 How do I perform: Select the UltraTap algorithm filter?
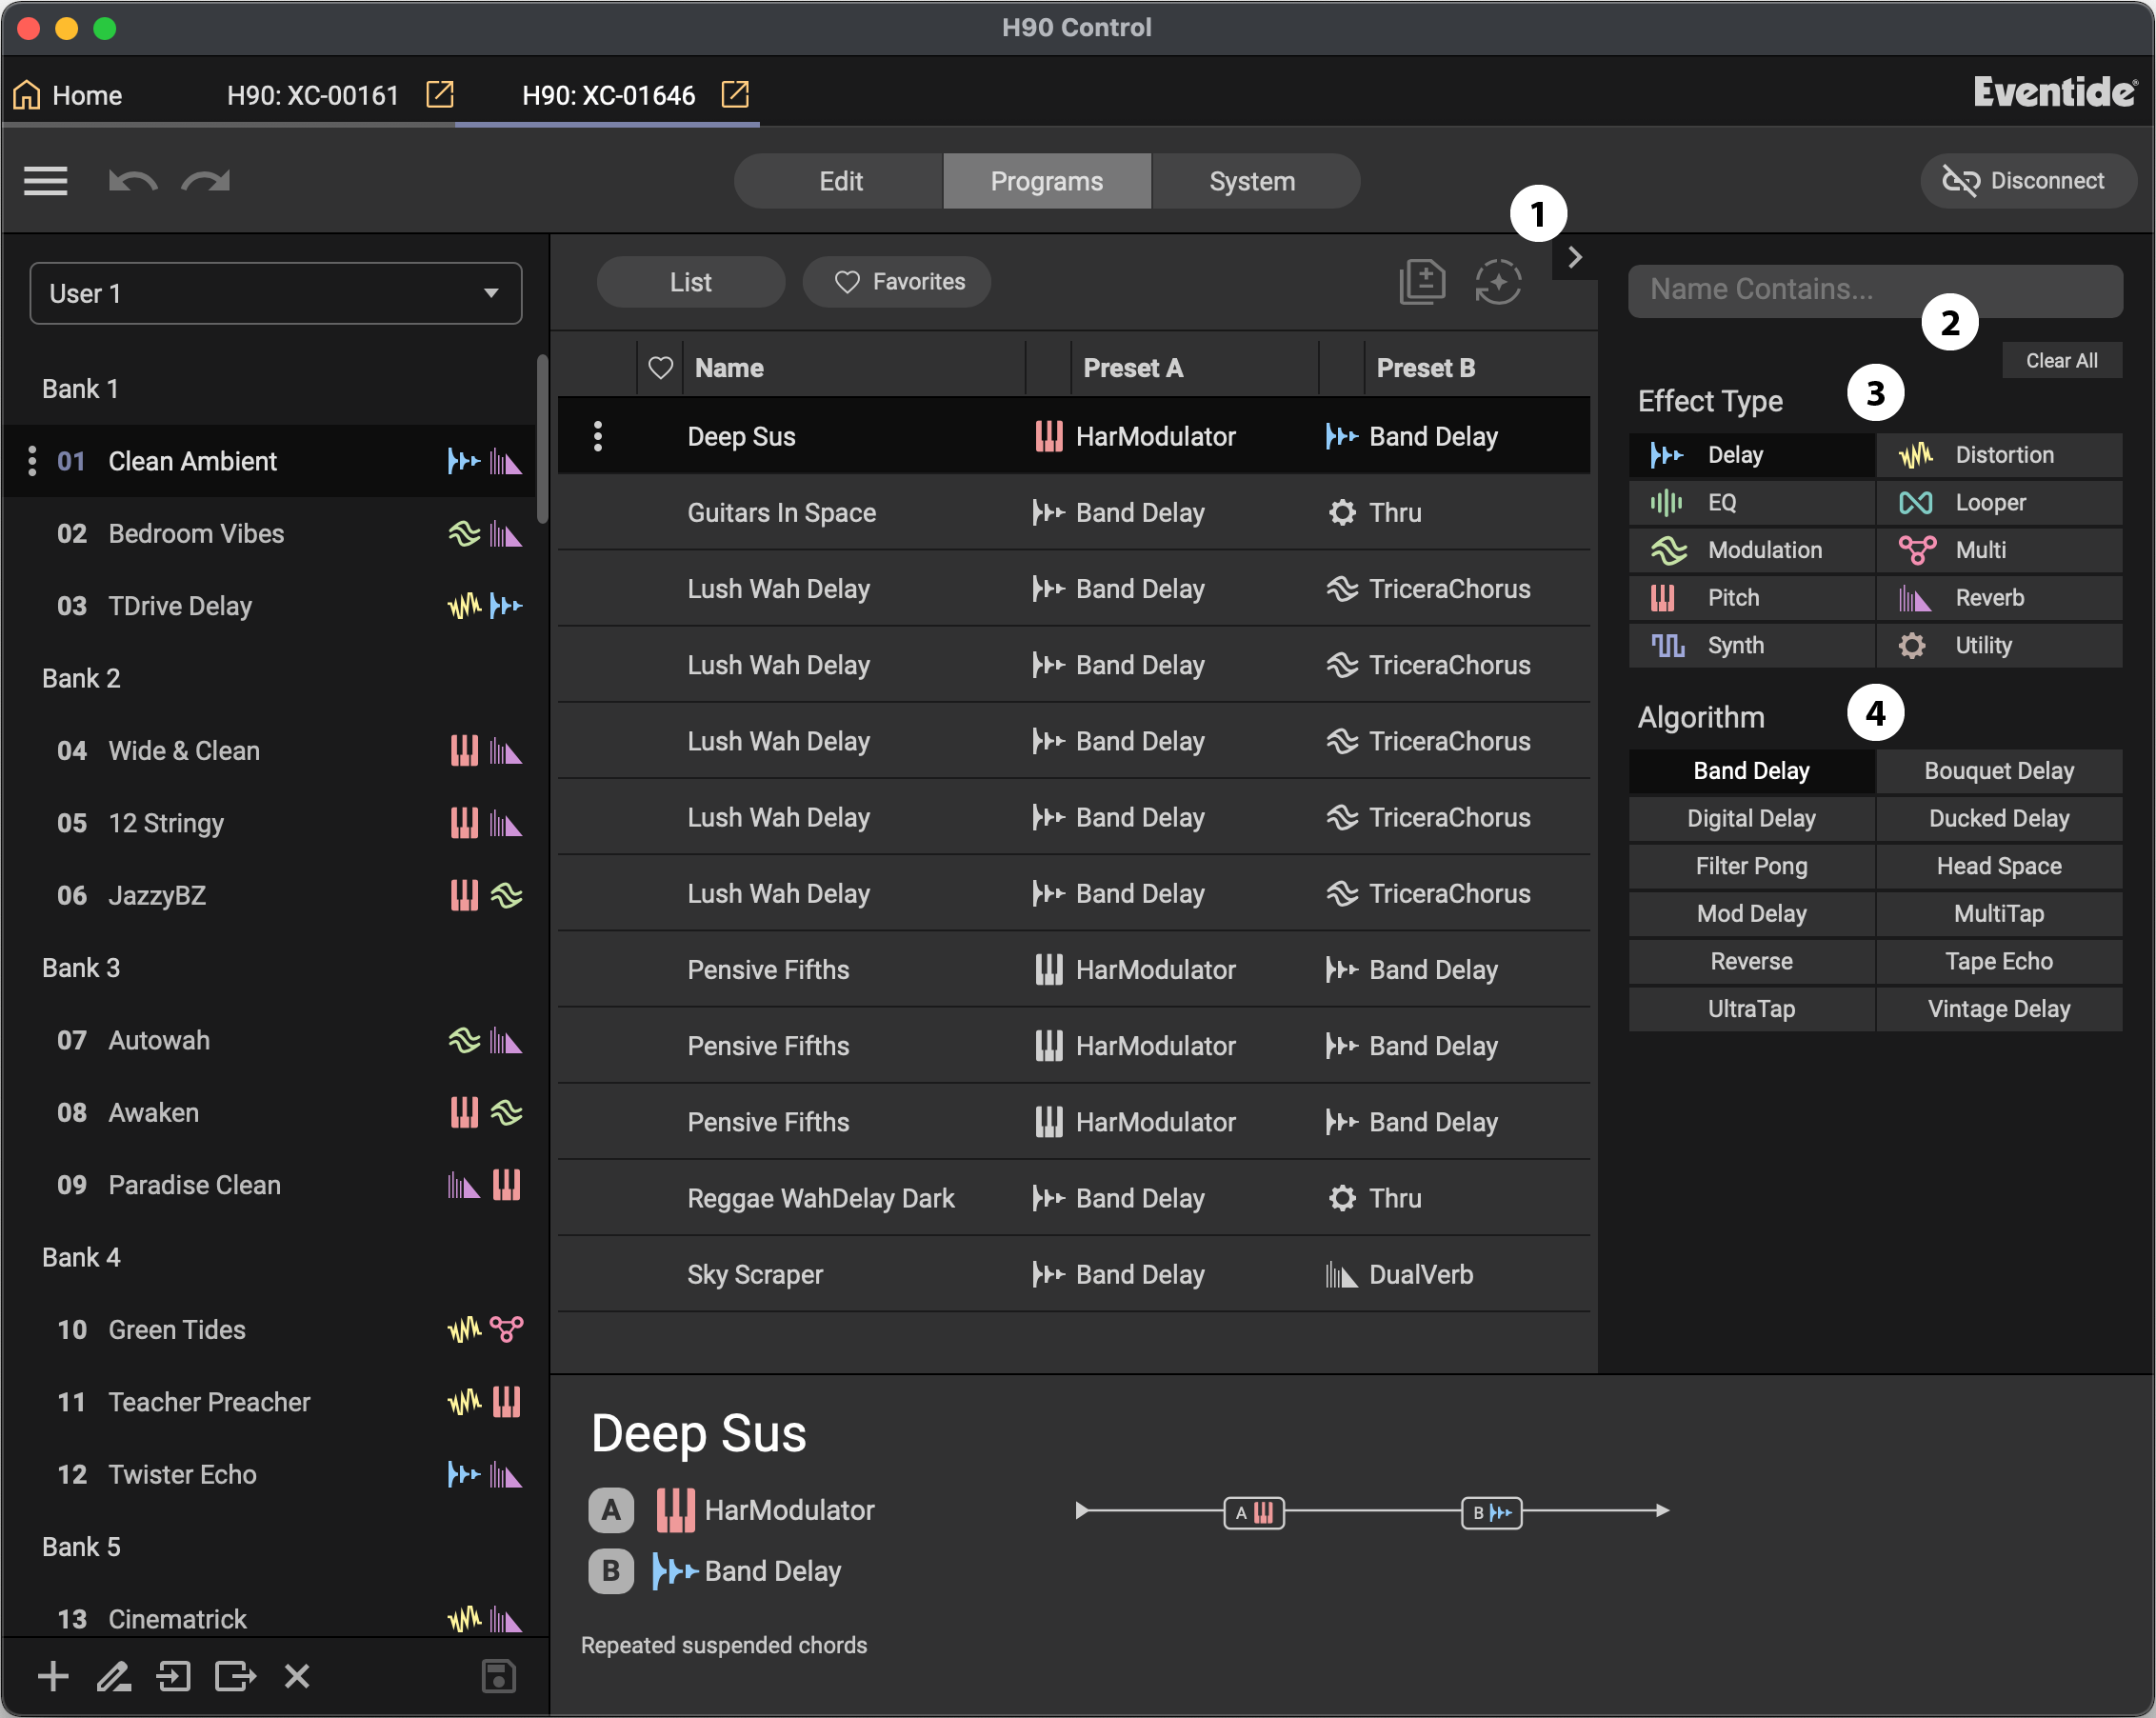pos(1751,1009)
